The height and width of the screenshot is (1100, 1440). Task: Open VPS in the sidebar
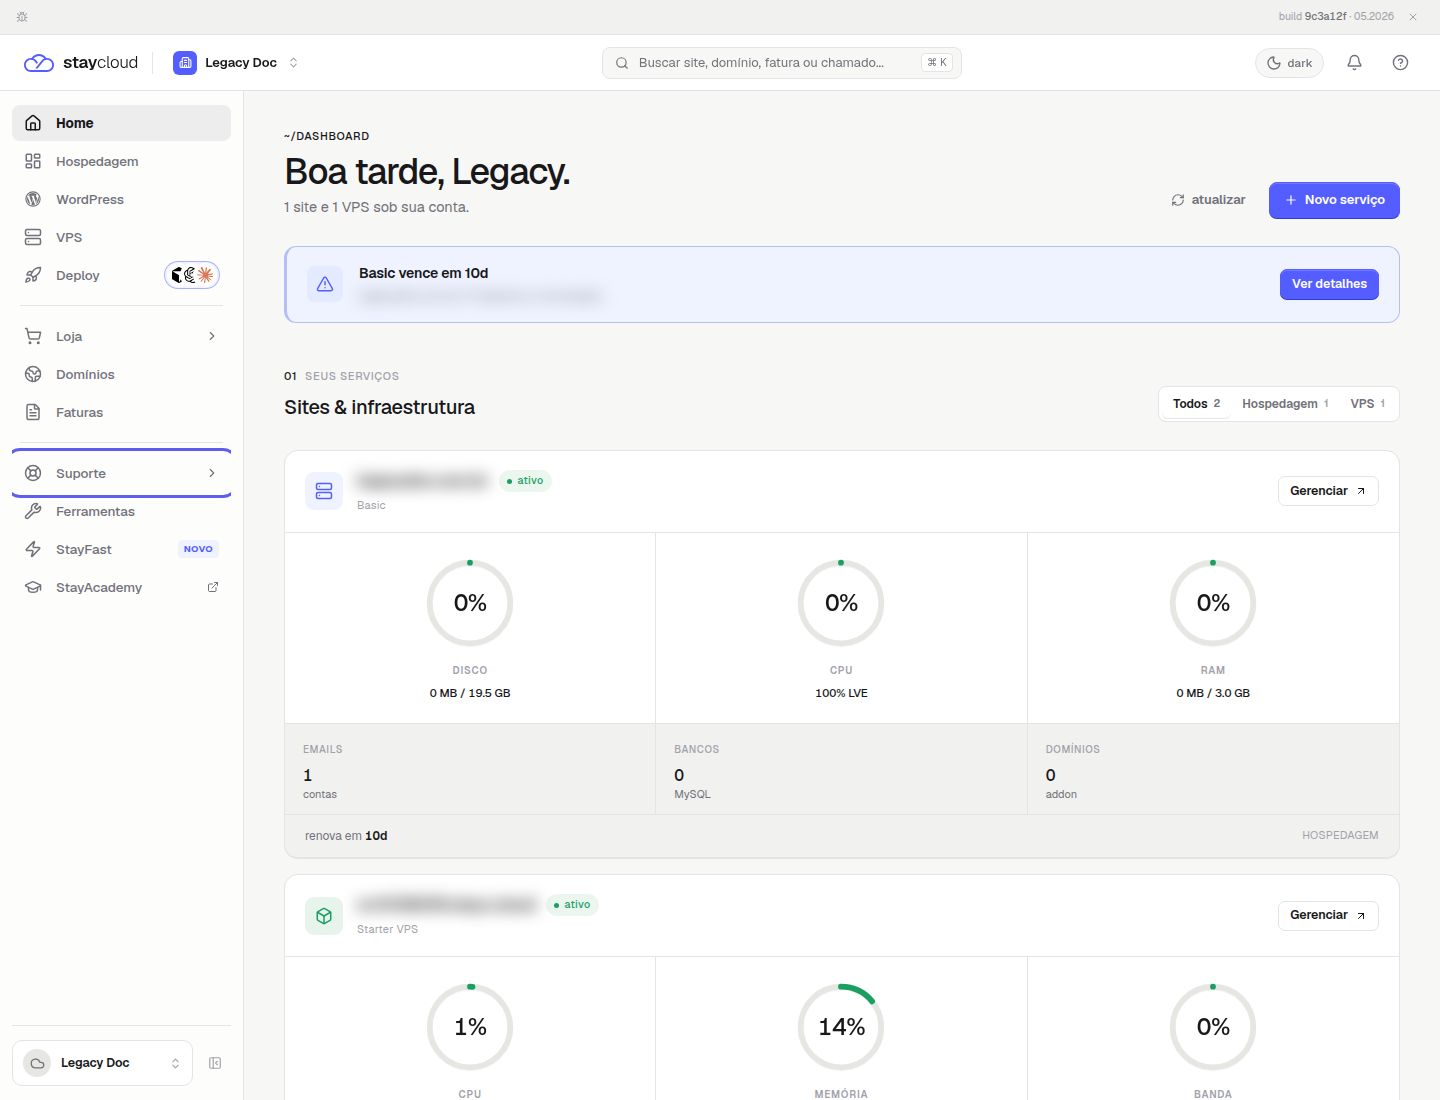(121, 237)
